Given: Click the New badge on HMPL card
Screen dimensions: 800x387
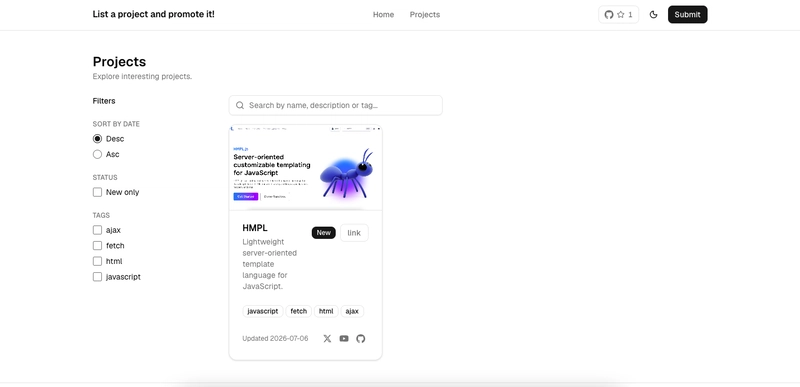Looking at the screenshot, I should coord(323,233).
